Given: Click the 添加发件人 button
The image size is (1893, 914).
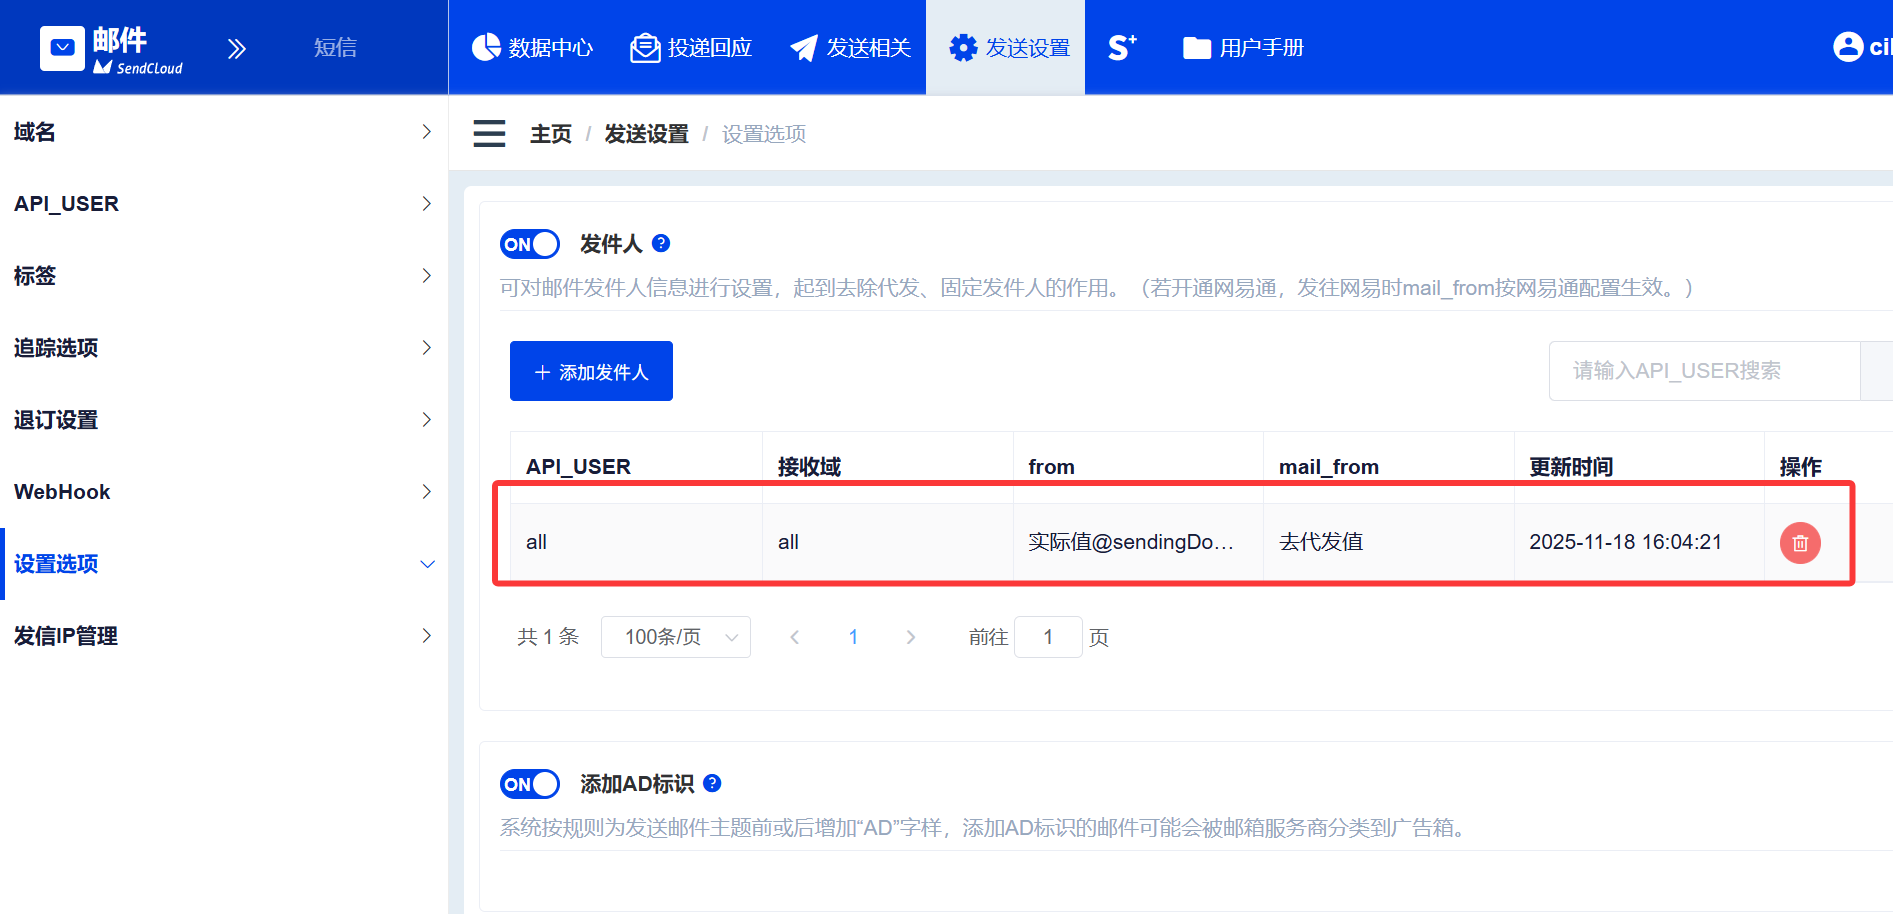Looking at the screenshot, I should coord(591,372).
